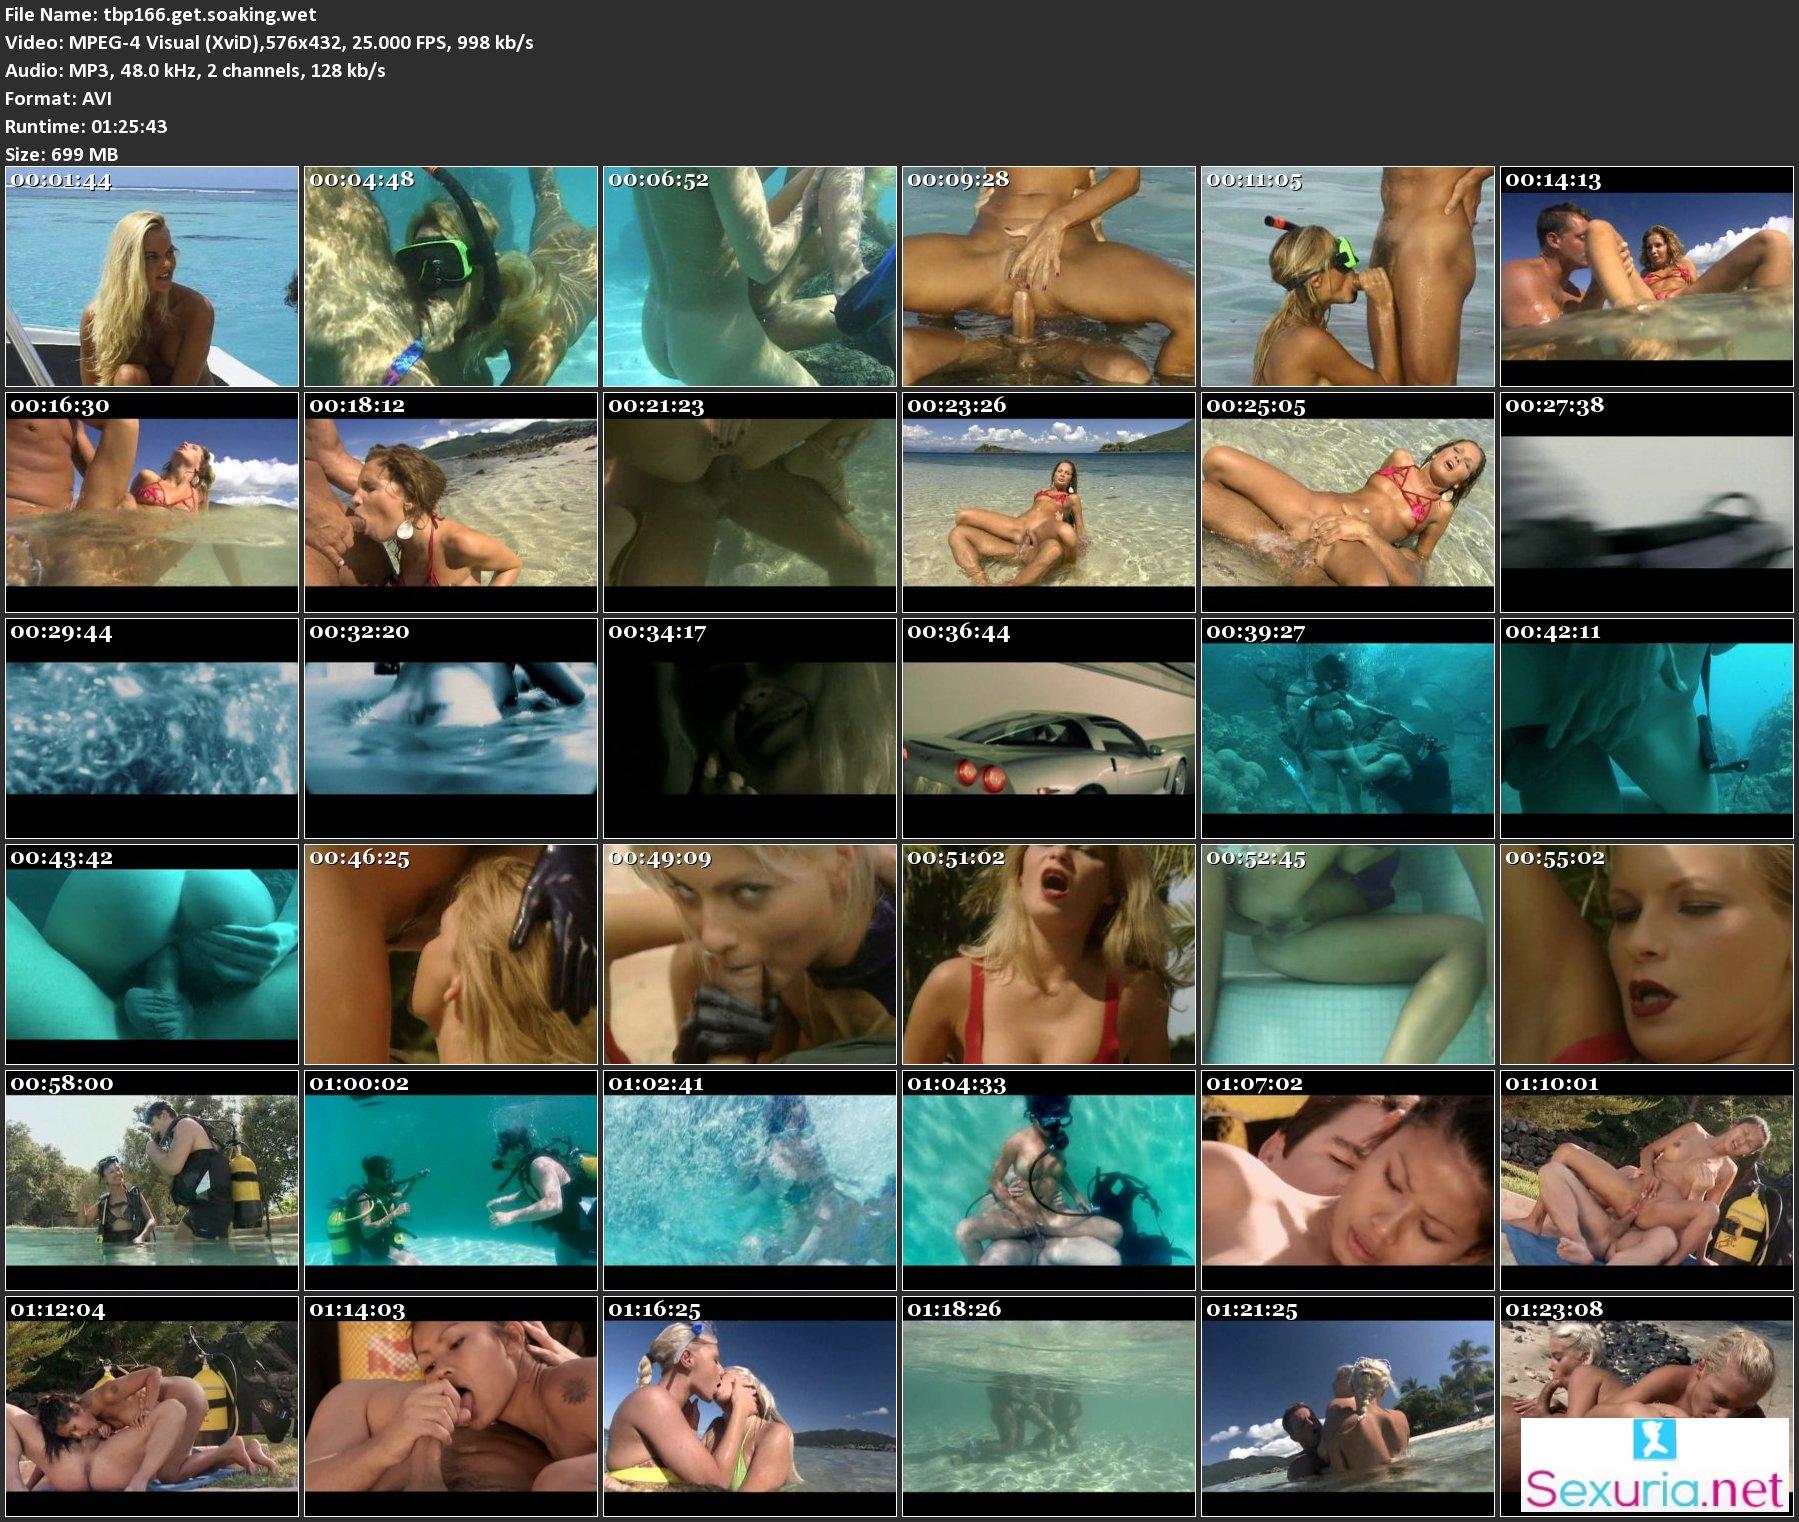
Task: Select the 00:32:20 timestamp label
Action: click(x=358, y=632)
